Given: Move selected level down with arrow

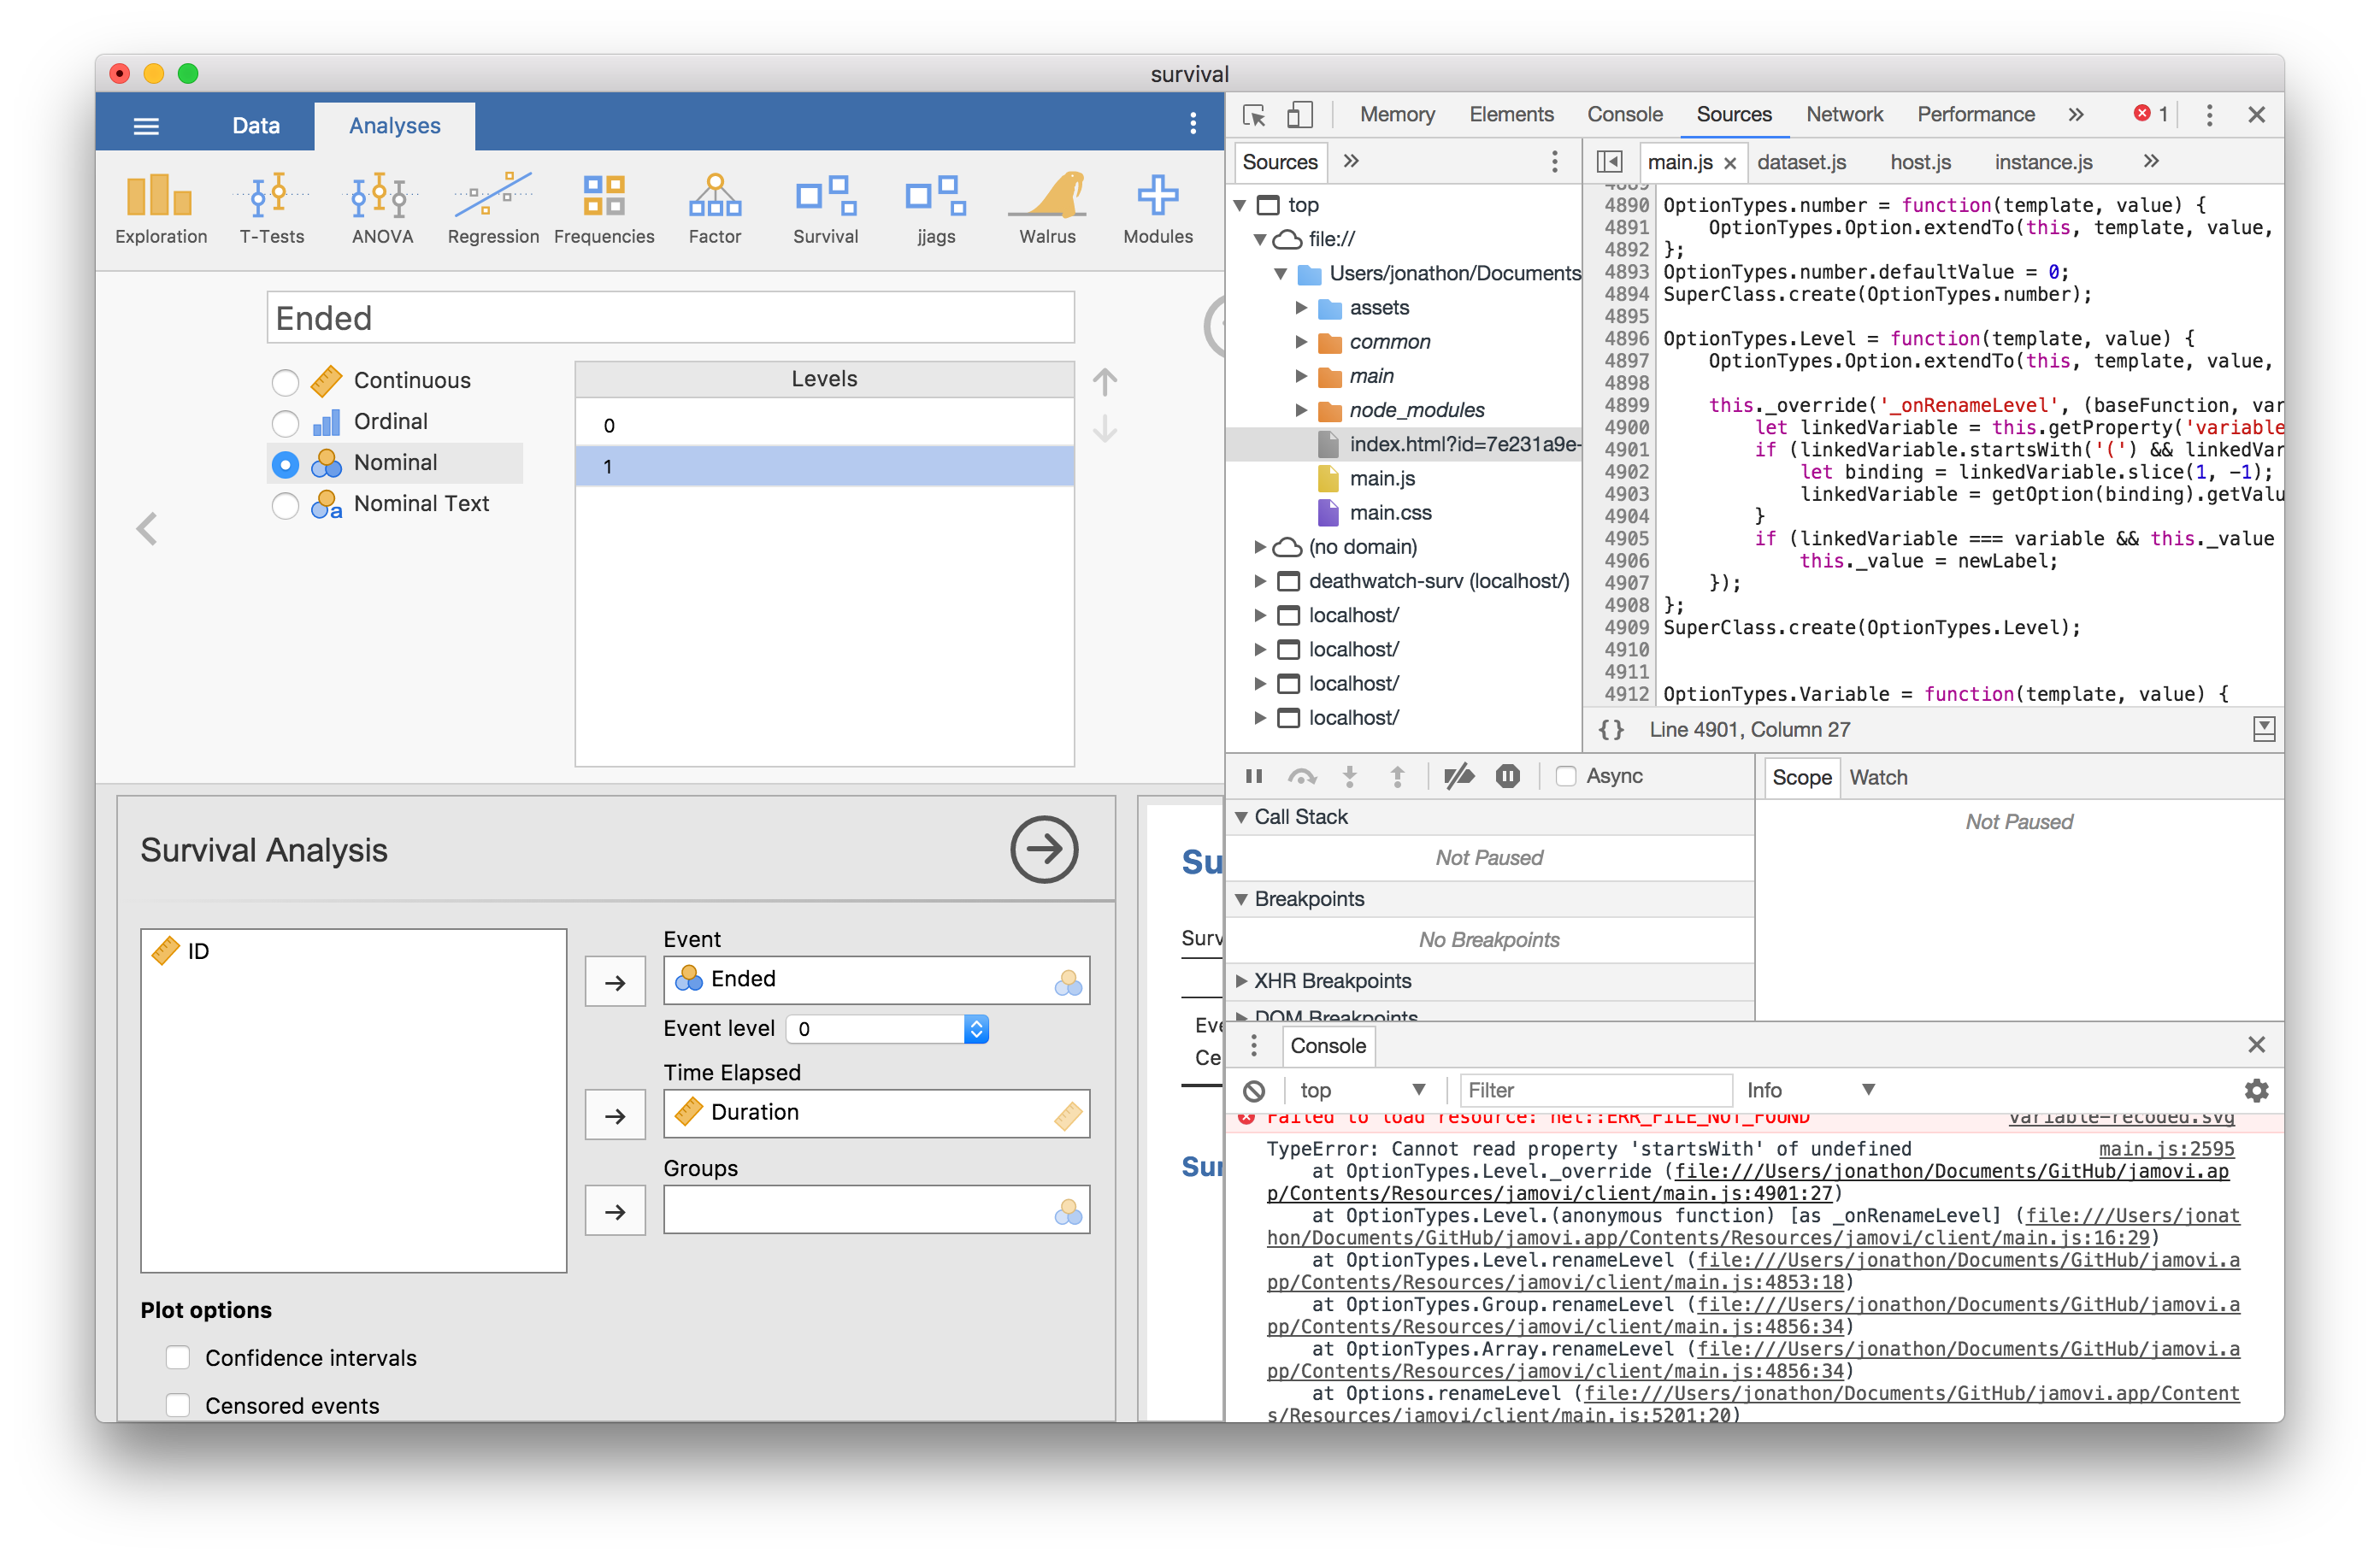Looking at the screenshot, I should click(1104, 430).
